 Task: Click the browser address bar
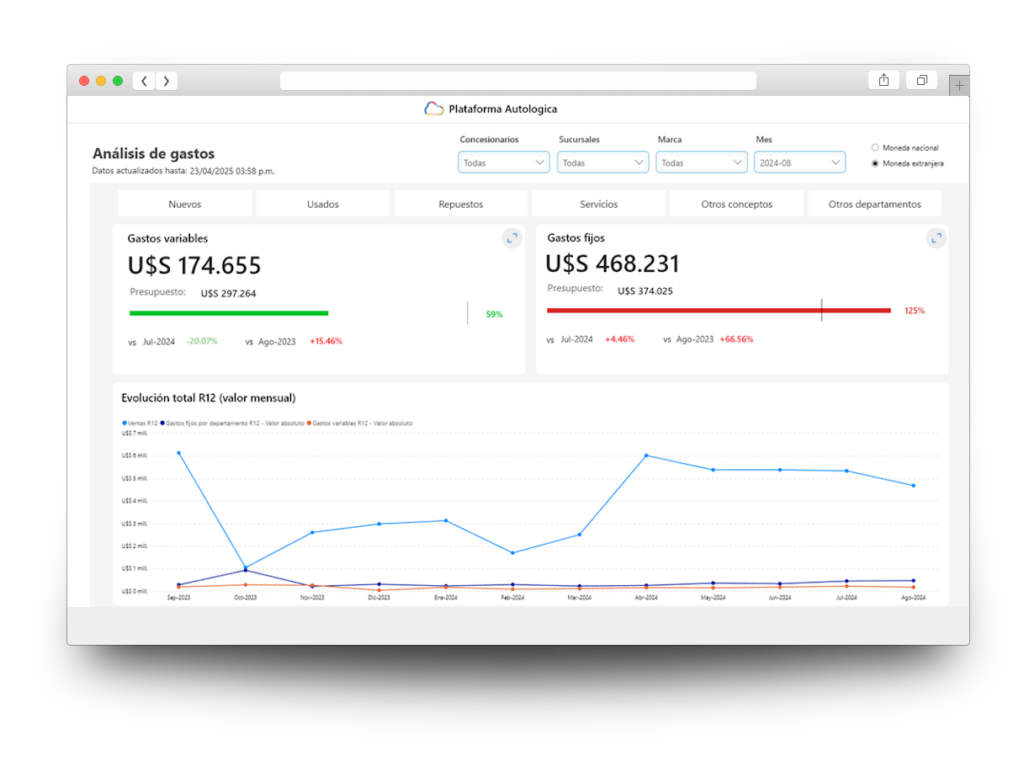point(518,80)
